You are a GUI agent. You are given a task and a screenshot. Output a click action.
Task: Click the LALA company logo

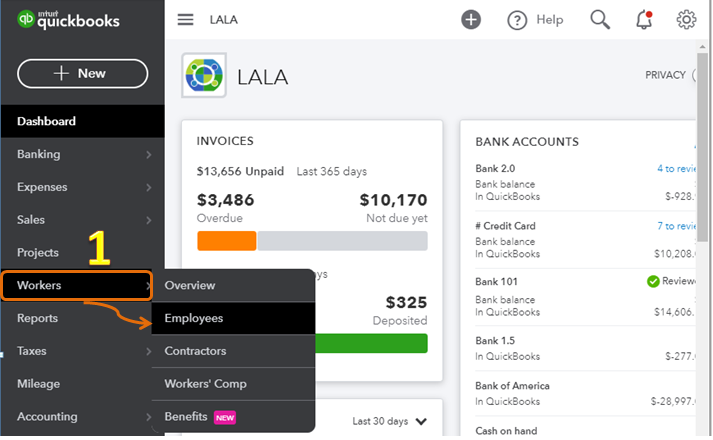[204, 76]
